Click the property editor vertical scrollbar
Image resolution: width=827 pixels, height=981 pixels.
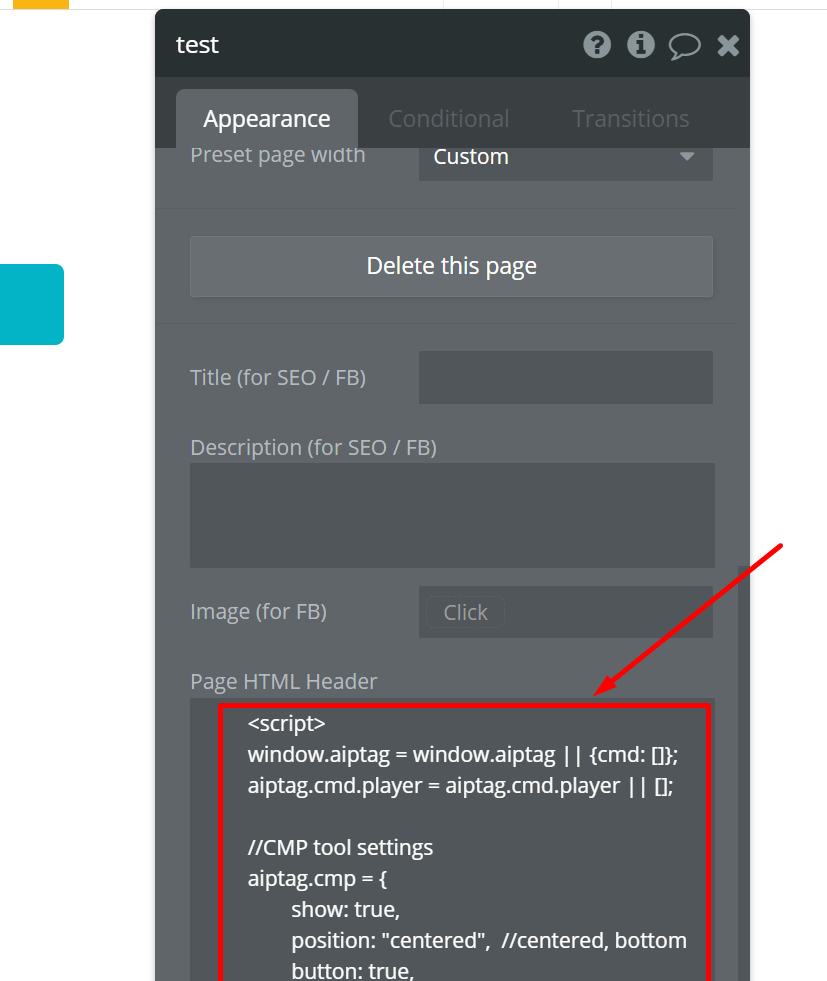point(744,773)
